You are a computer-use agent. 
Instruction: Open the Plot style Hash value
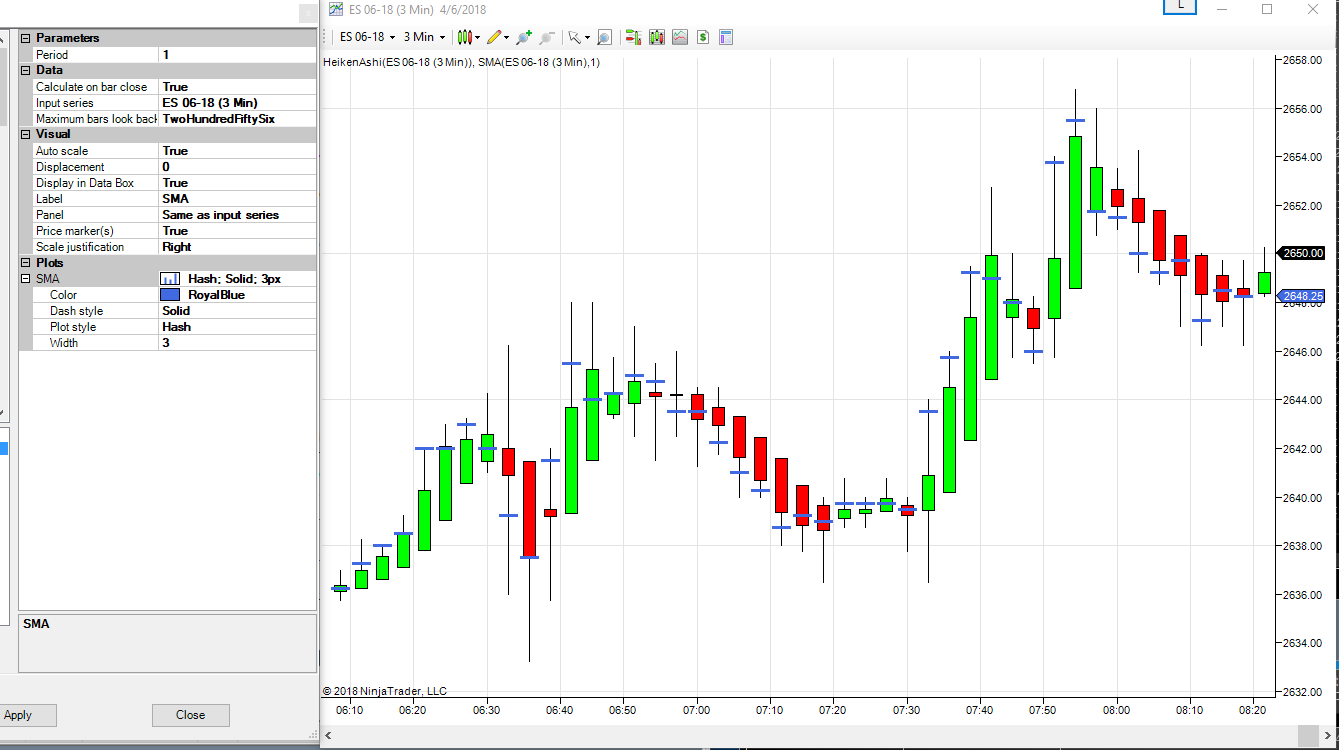(237, 327)
